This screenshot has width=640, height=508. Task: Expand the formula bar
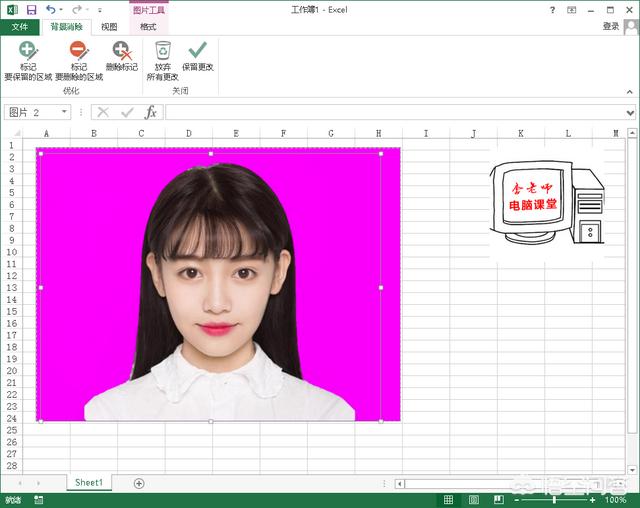[x=630, y=112]
